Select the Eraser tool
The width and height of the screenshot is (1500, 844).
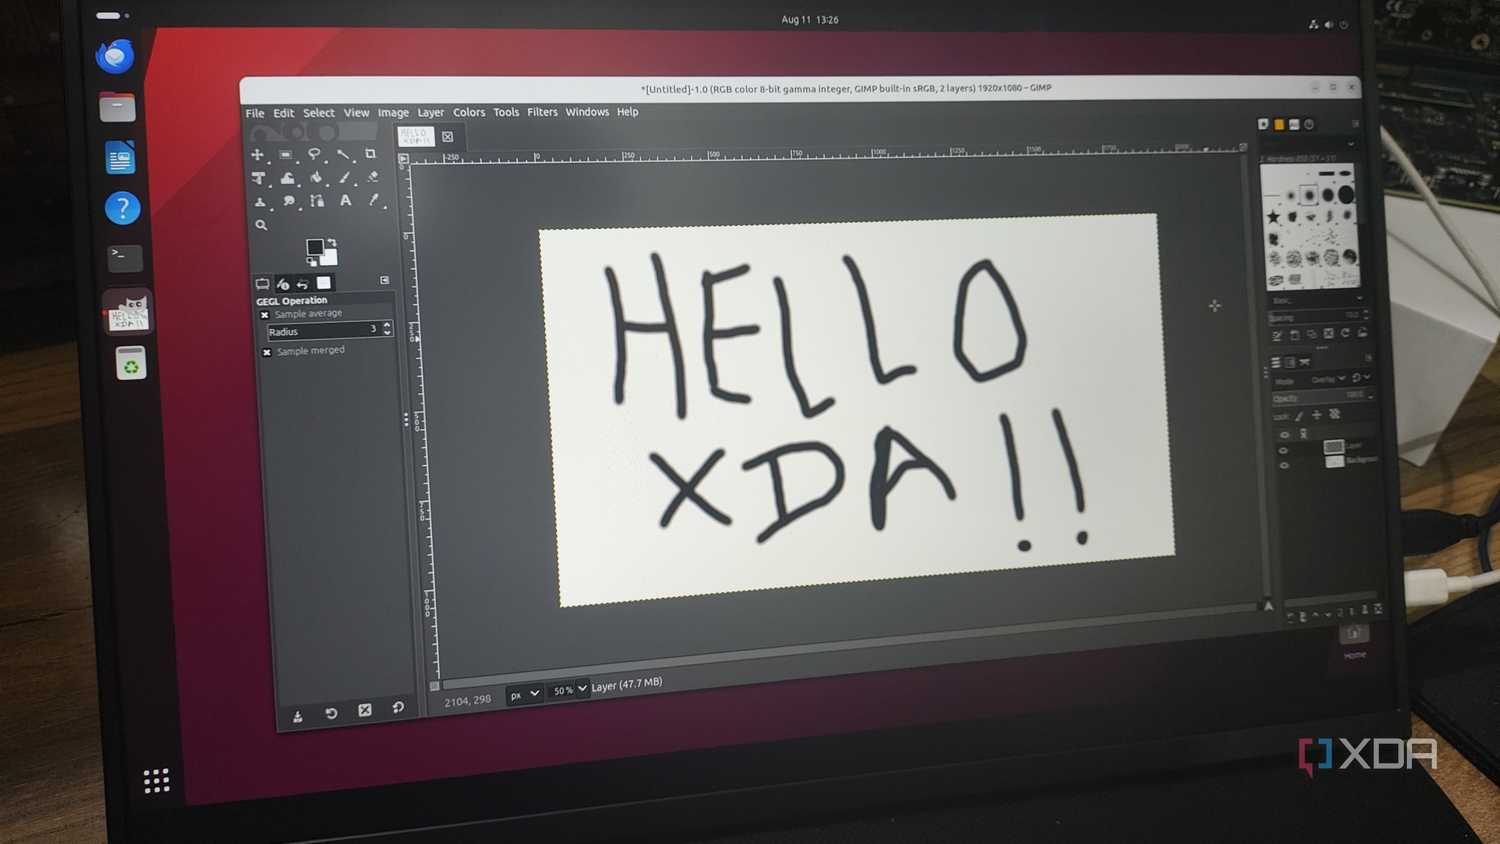coord(373,177)
